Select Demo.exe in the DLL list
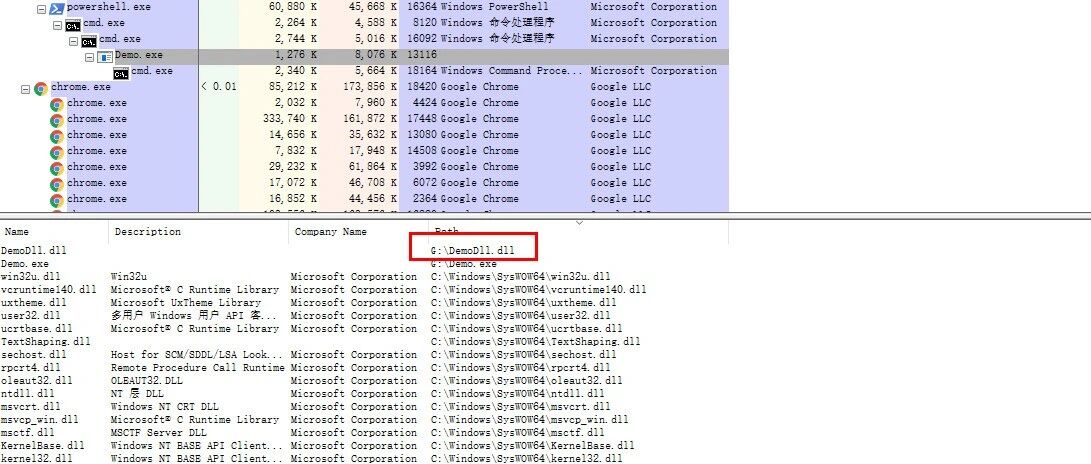This screenshot has height=464, width=1091. tap(25, 264)
